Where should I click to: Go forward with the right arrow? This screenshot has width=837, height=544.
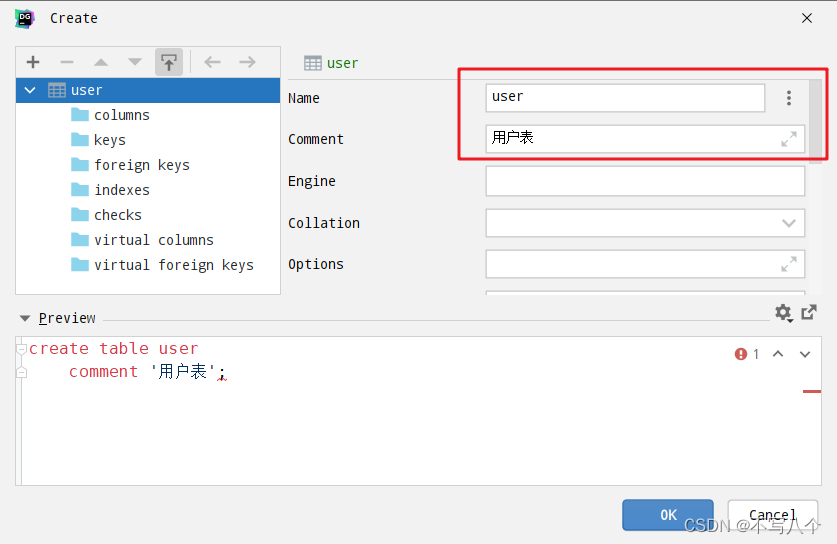pyautogui.click(x=247, y=62)
